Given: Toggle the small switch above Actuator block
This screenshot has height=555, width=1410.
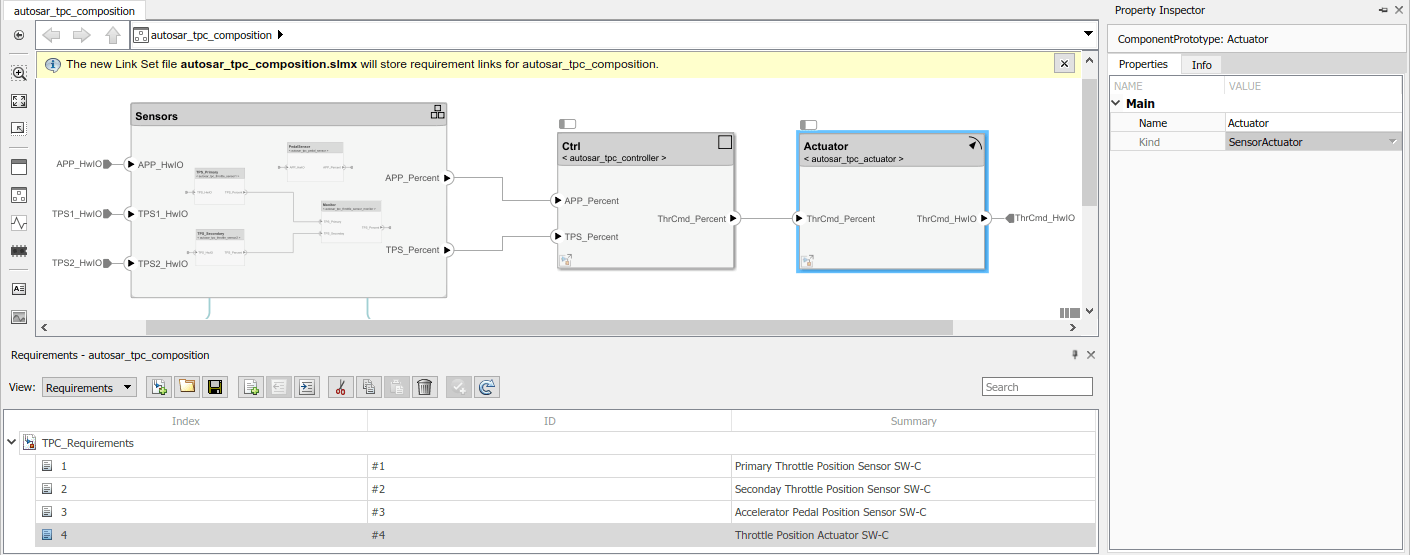Looking at the screenshot, I should click(x=808, y=125).
